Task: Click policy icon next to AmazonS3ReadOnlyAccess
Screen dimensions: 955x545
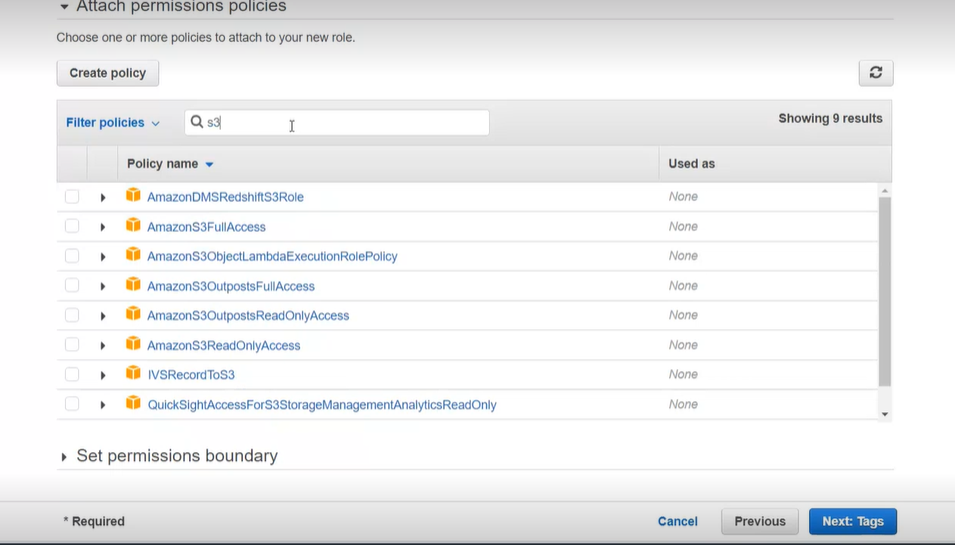Action: pos(133,343)
